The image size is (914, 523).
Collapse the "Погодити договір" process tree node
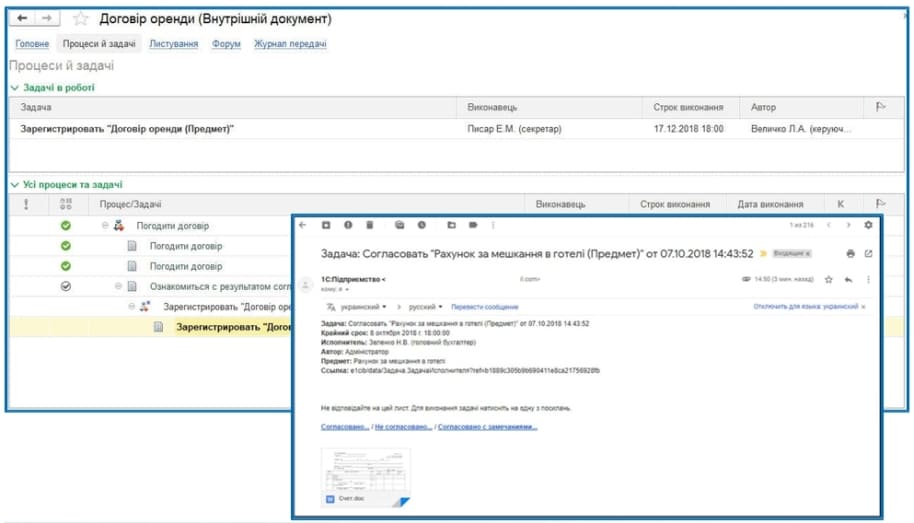tap(105, 226)
